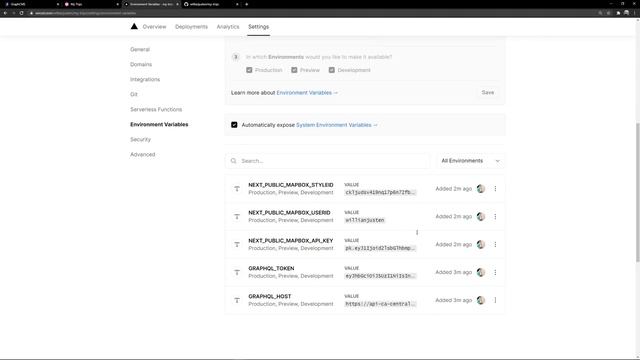Click the search magnifier icon
Screen dimensions: 640x360
(x=233, y=161)
